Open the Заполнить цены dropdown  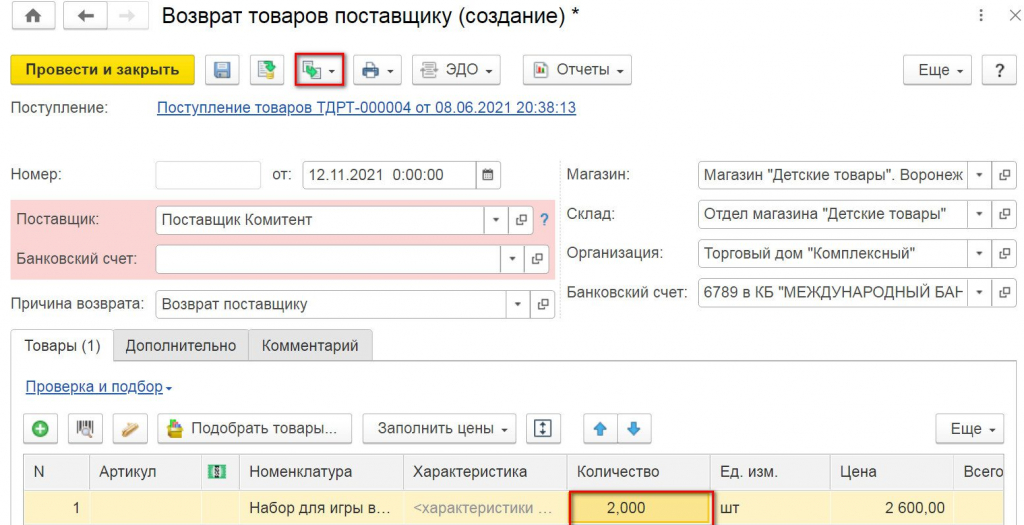(440, 429)
